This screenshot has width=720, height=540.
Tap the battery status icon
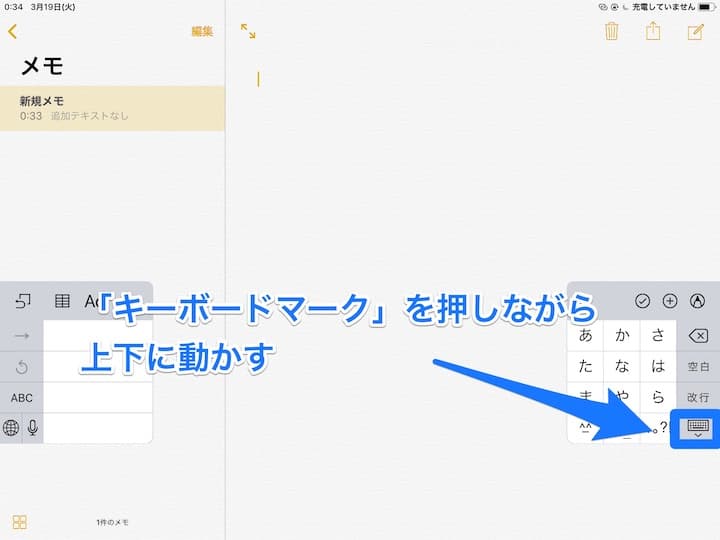[x=705, y=7]
